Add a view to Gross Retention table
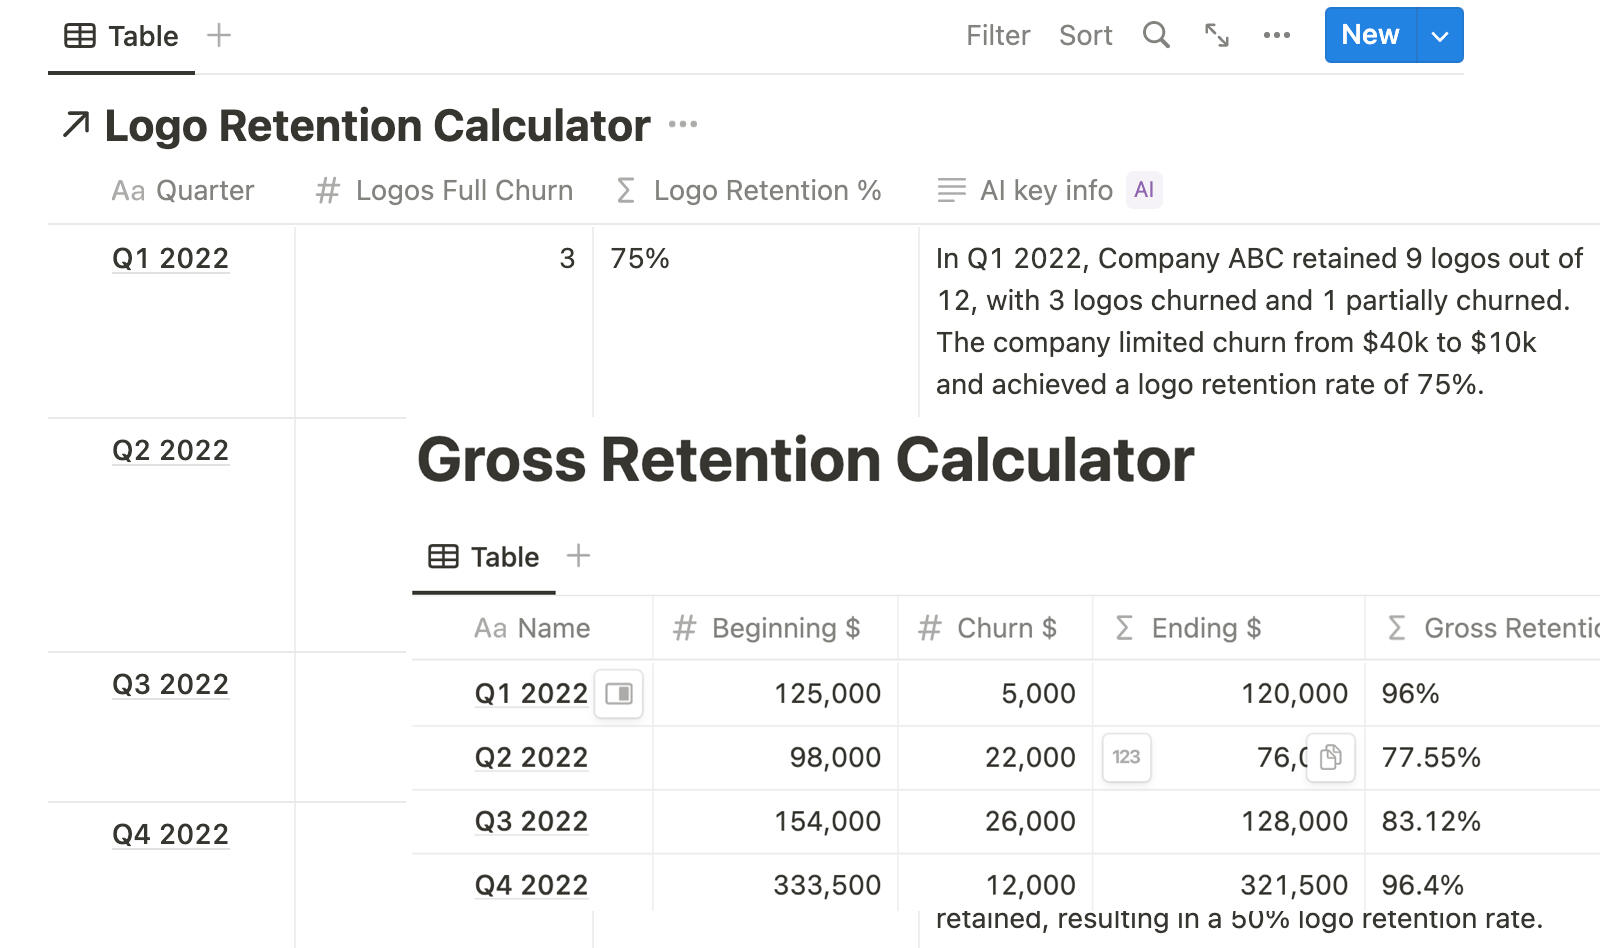The width and height of the screenshot is (1600, 948). [x=578, y=556]
